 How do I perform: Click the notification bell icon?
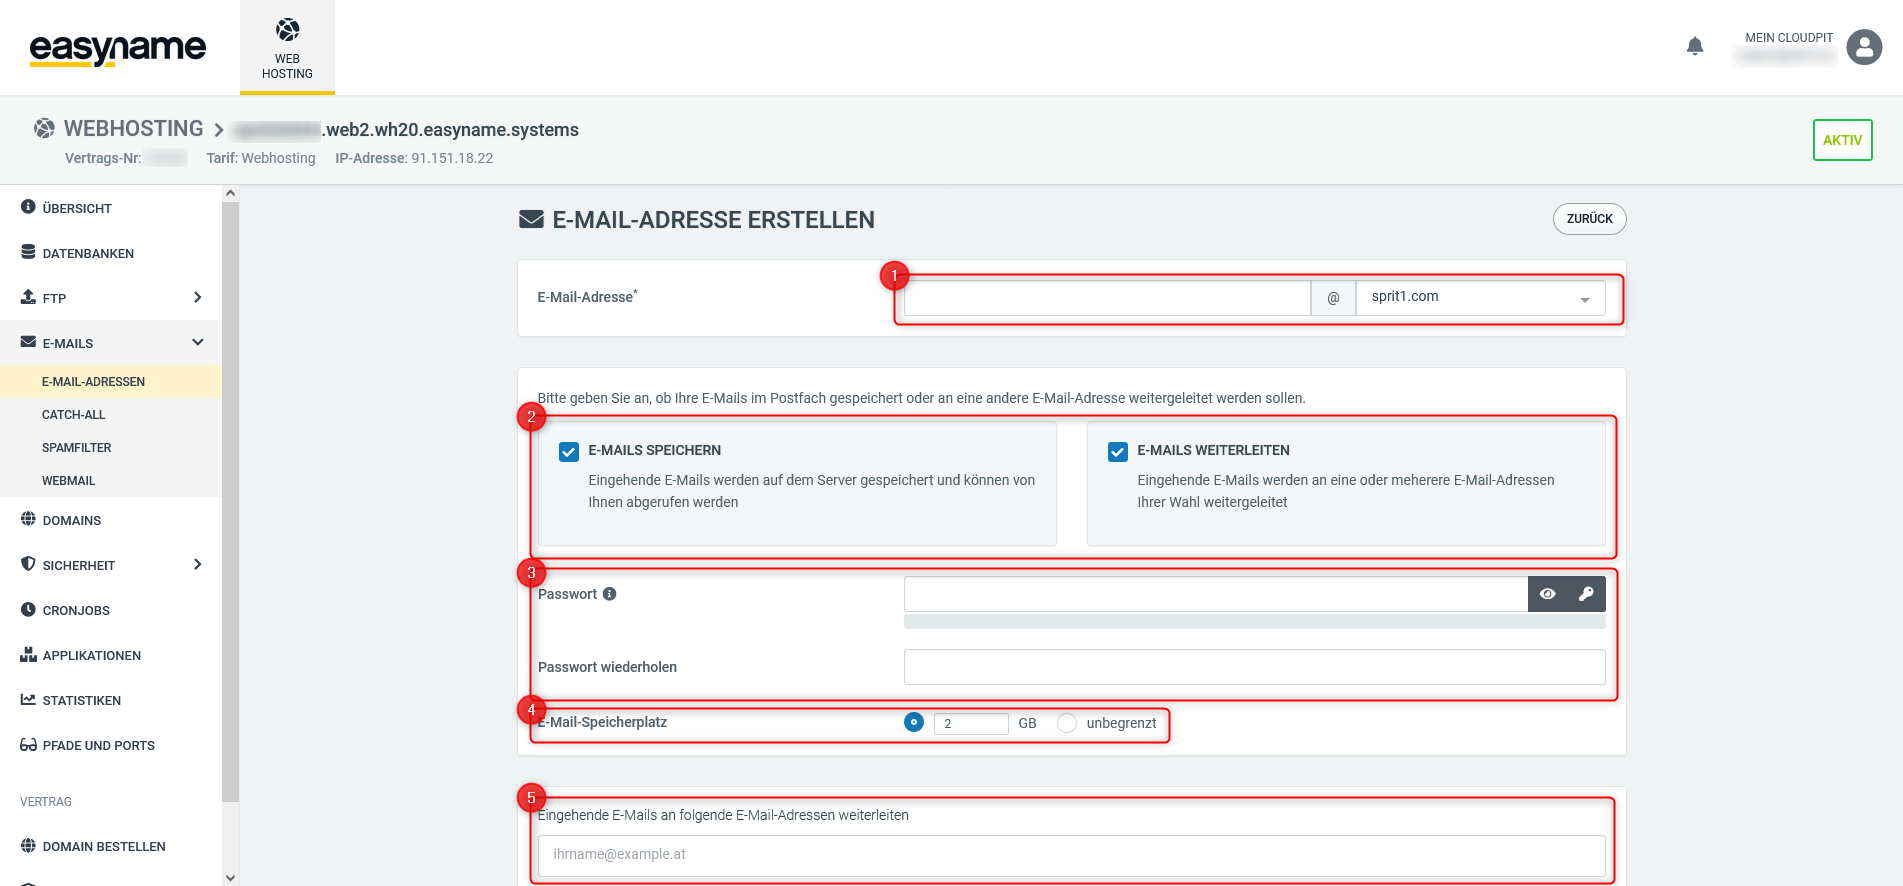click(x=1694, y=46)
